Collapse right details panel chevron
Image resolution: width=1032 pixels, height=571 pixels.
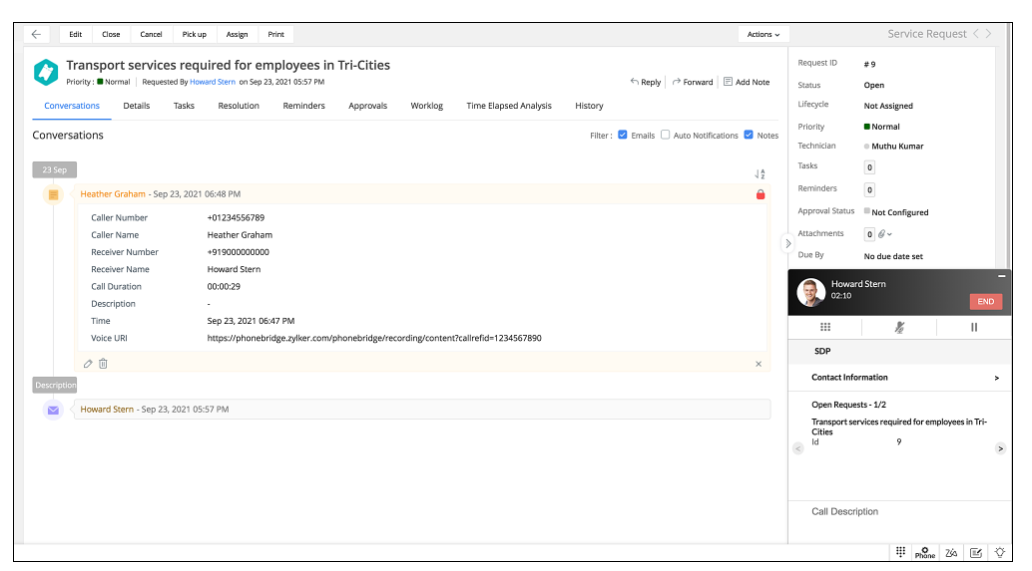click(x=788, y=243)
